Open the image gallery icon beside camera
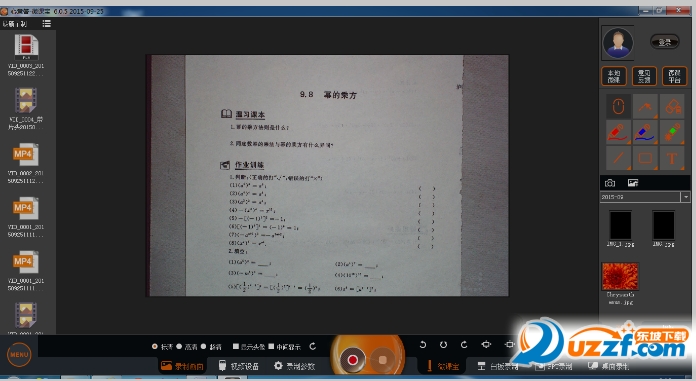The width and height of the screenshot is (696, 381). tap(633, 183)
